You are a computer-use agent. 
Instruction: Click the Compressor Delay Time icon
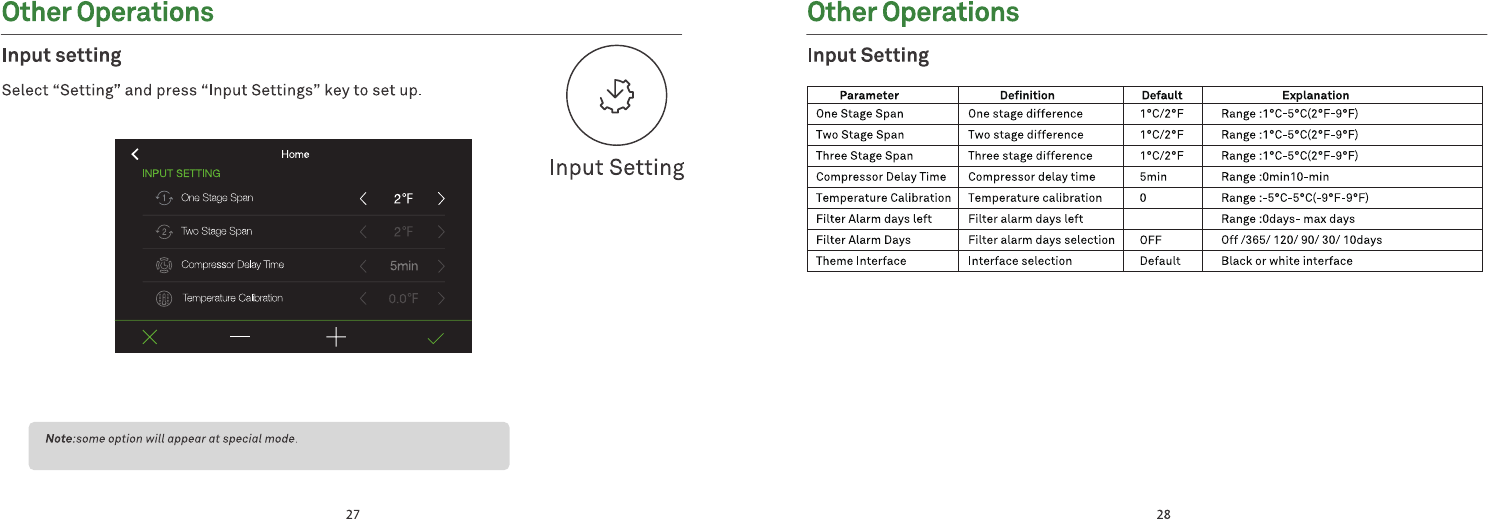163,265
